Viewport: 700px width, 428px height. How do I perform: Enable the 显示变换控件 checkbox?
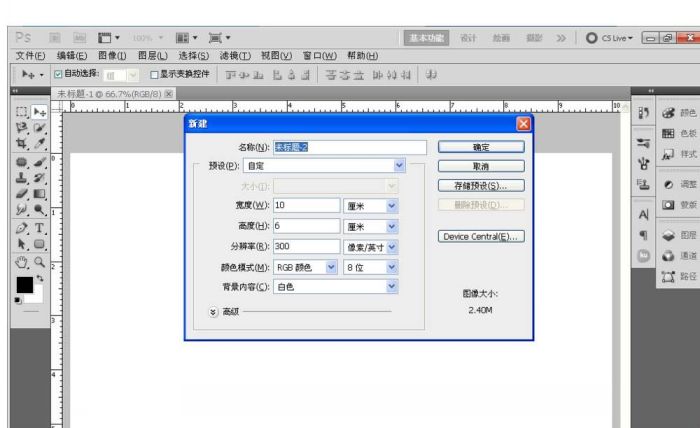click(154, 75)
